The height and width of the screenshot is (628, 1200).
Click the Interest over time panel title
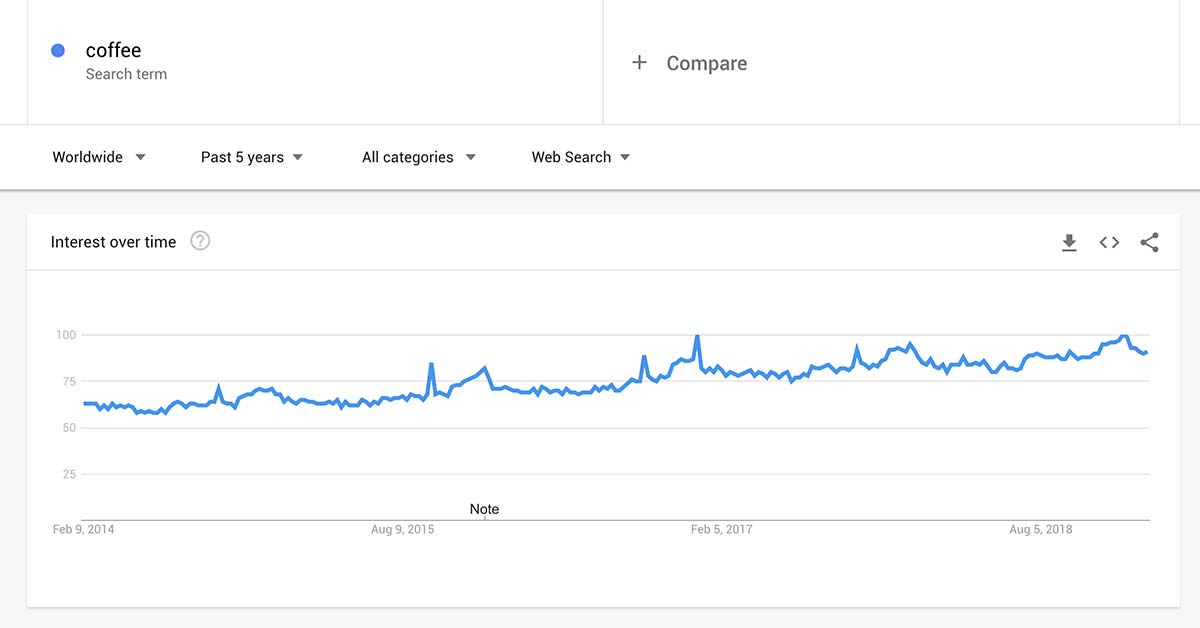pos(114,242)
